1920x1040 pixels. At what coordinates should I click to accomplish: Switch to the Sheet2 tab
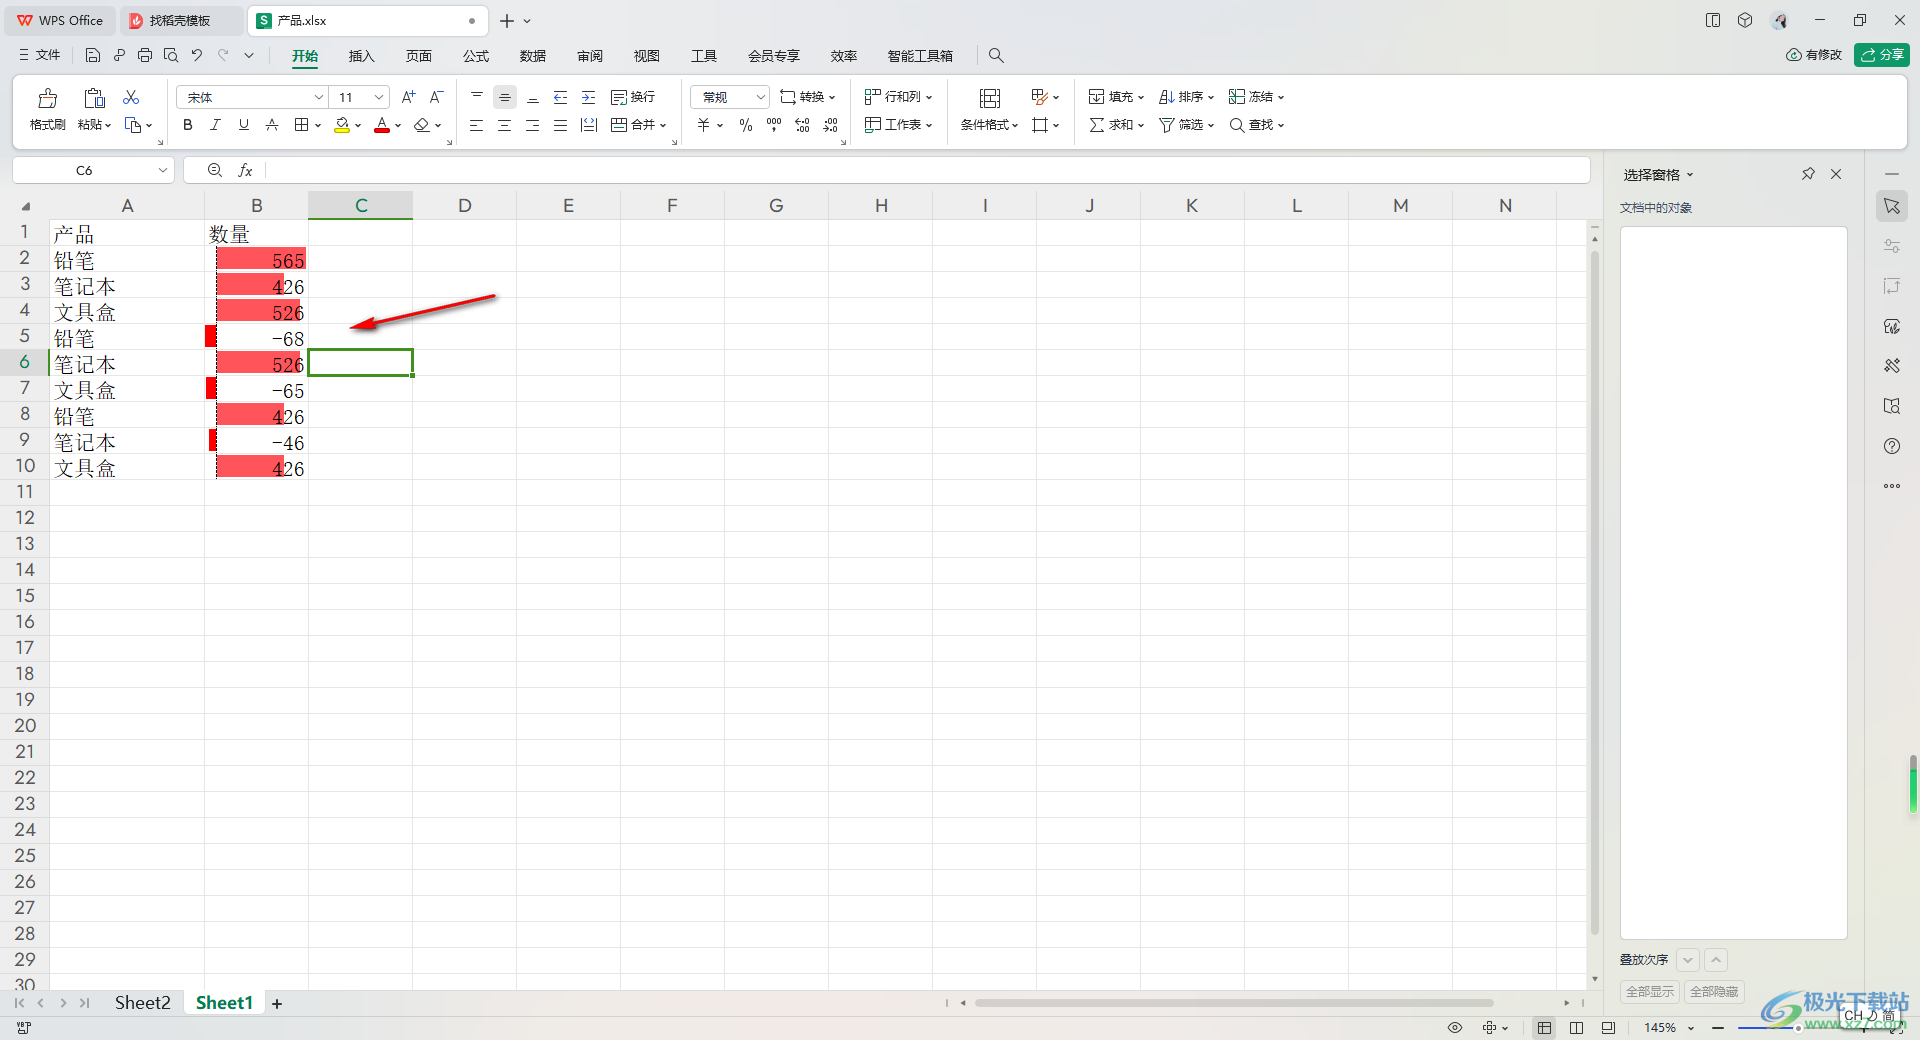click(142, 1003)
